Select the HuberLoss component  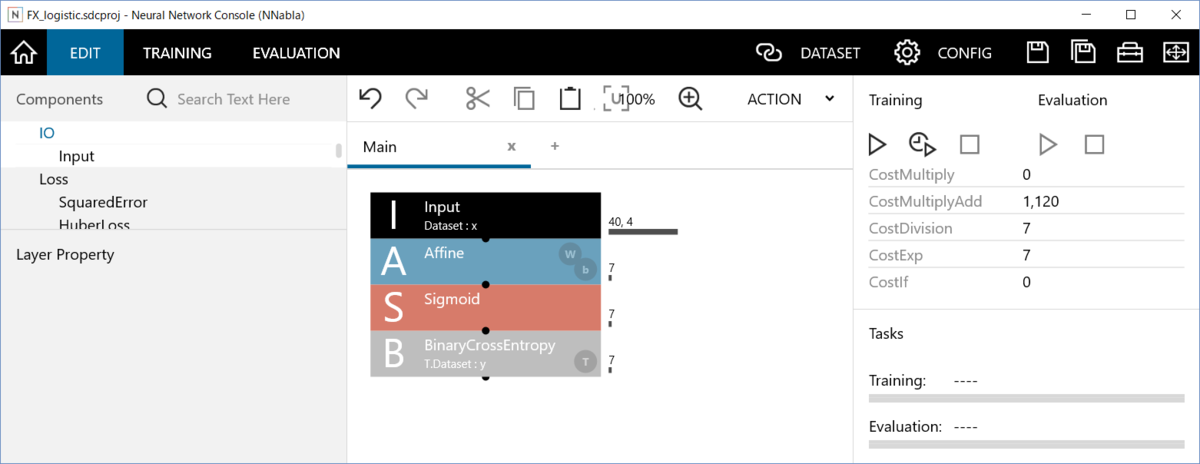(x=94, y=225)
